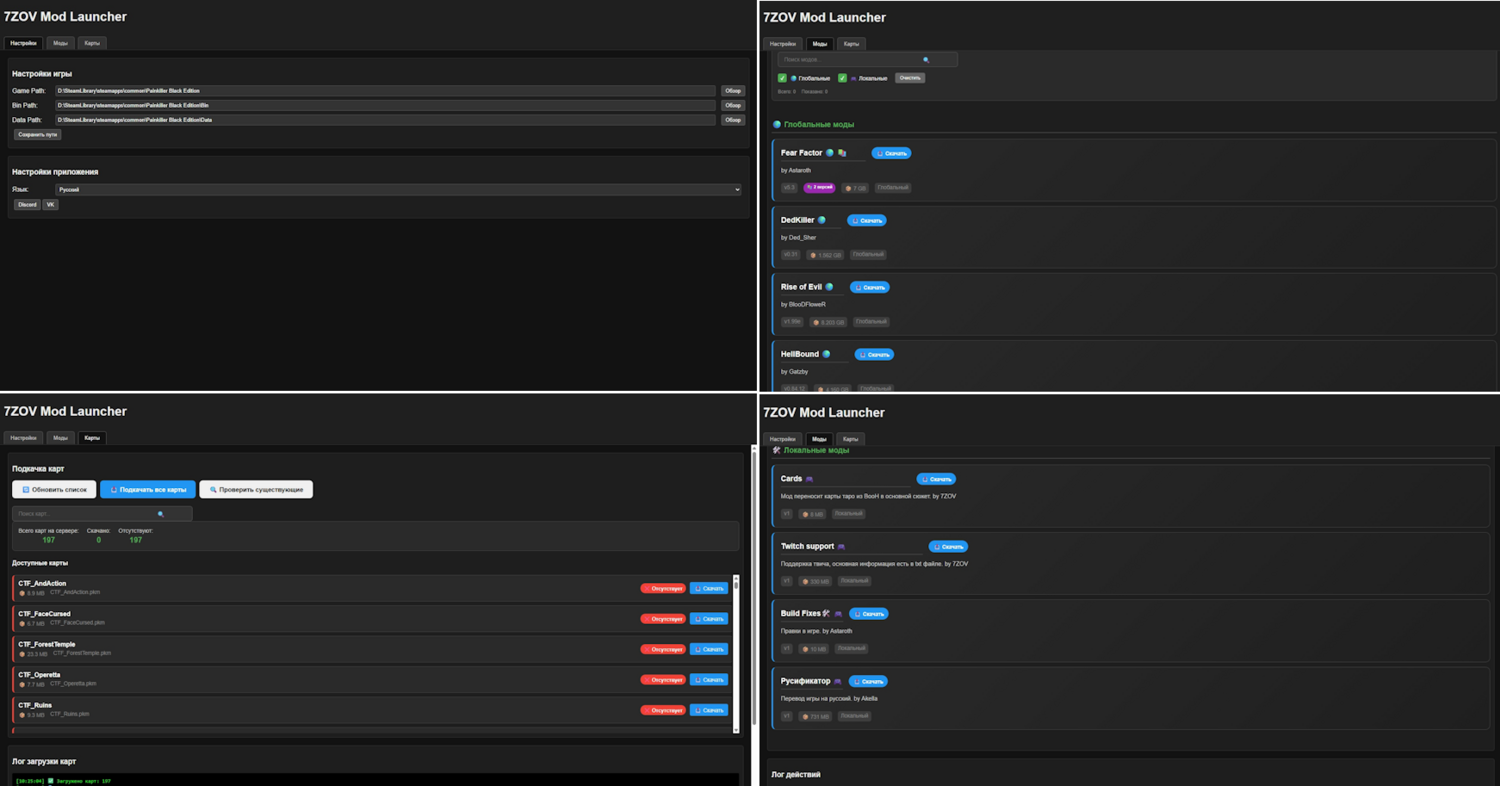Click the gamepad icon next to Русификатор

838,682
